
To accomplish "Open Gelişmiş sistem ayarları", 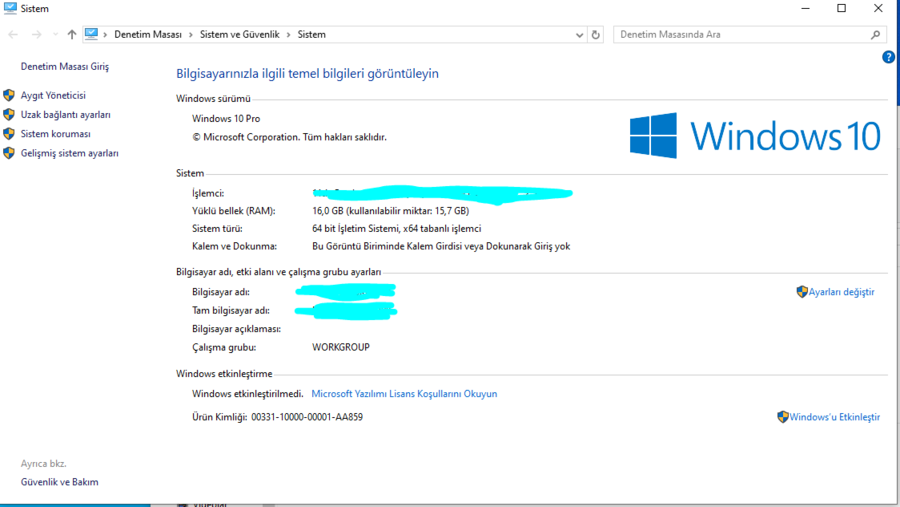I will pyautogui.click(x=69, y=153).
